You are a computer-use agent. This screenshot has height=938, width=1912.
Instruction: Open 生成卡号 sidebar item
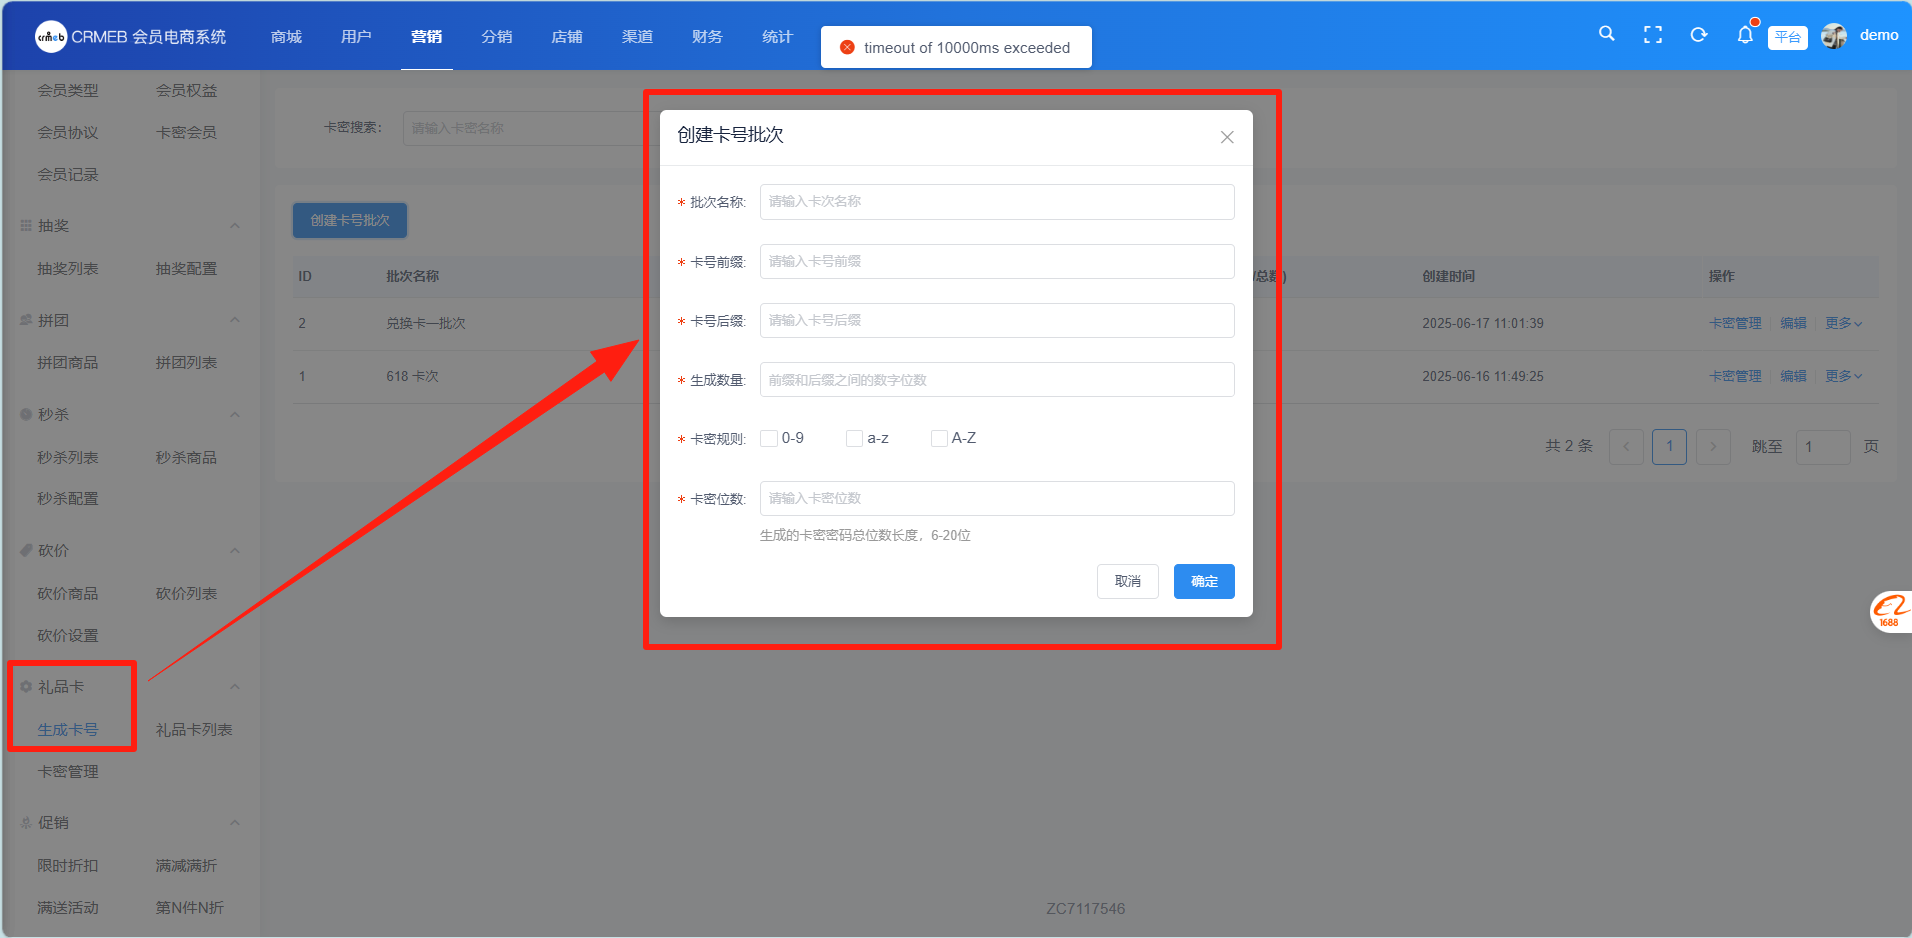[68, 730]
